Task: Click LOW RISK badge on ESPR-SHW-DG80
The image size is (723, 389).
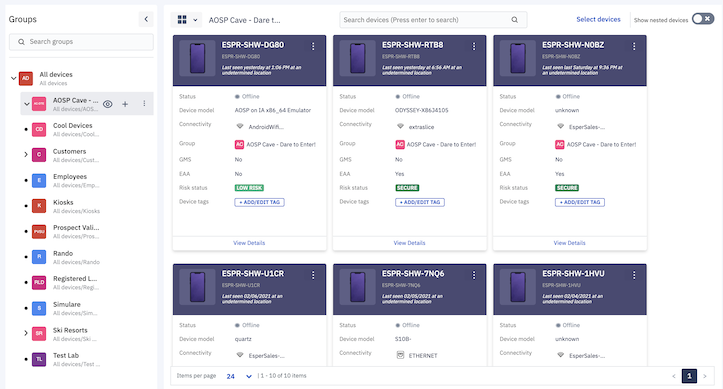Action: (x=249, y=188)
